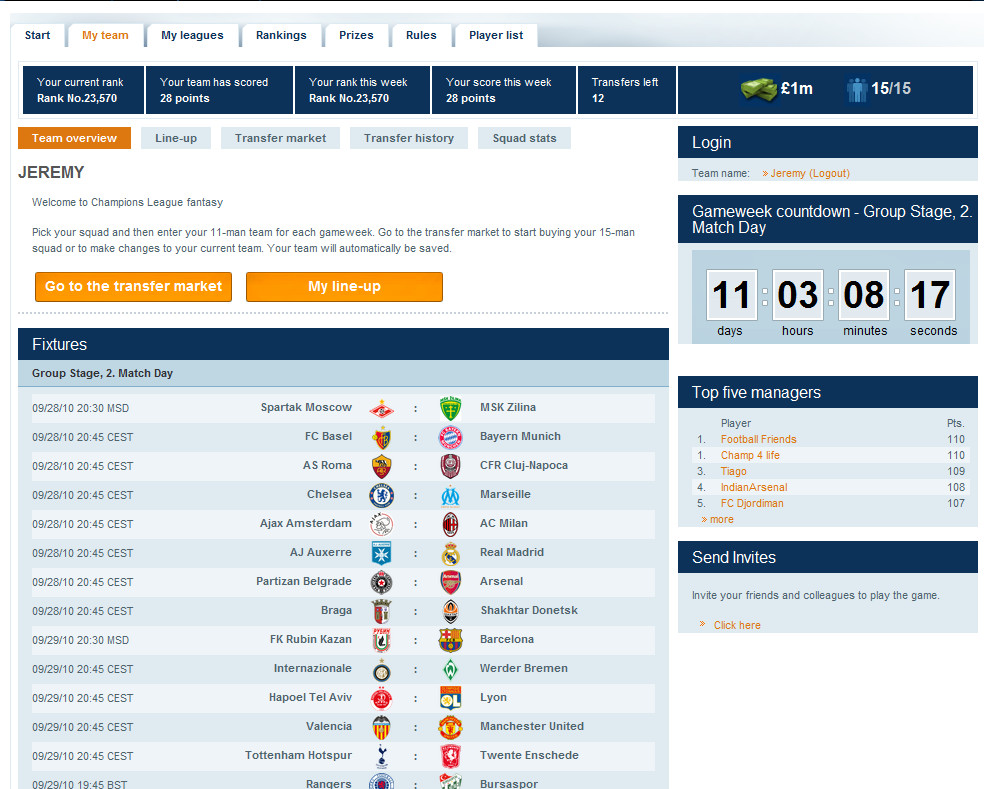Click the countdown seconds counter
Screen dimensions: 984x789
coord(930,295)
